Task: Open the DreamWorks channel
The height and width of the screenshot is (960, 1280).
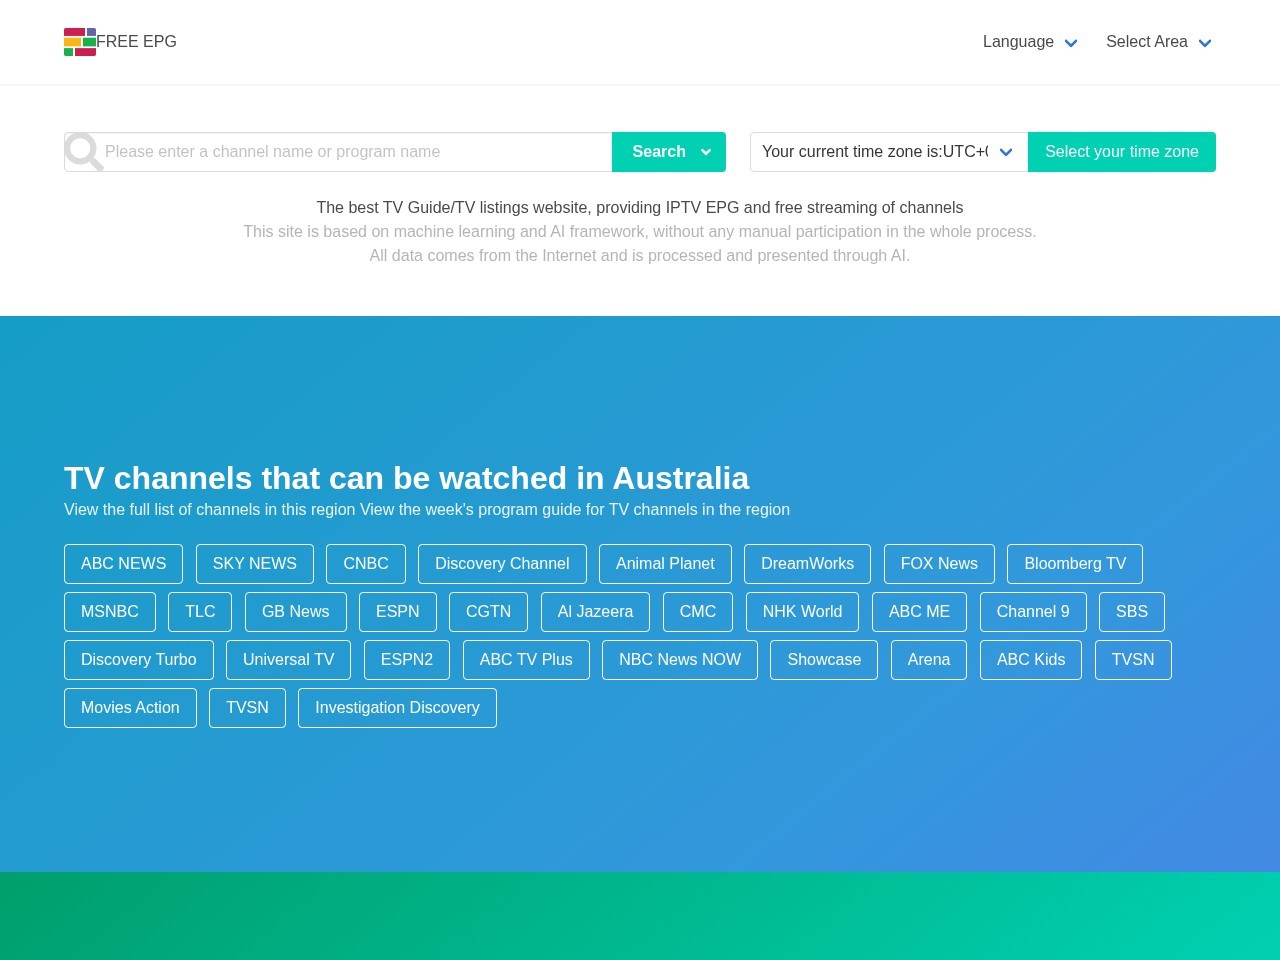Action: pos(808,564)
